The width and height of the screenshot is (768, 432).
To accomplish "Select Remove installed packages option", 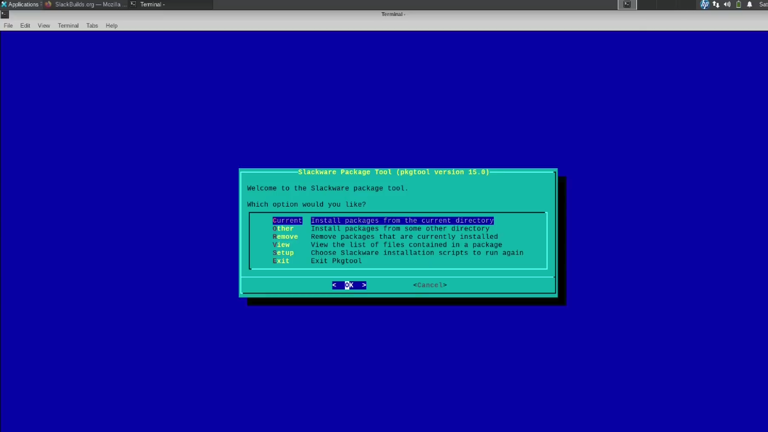I will pyautogui.click(x=385, y=237).
